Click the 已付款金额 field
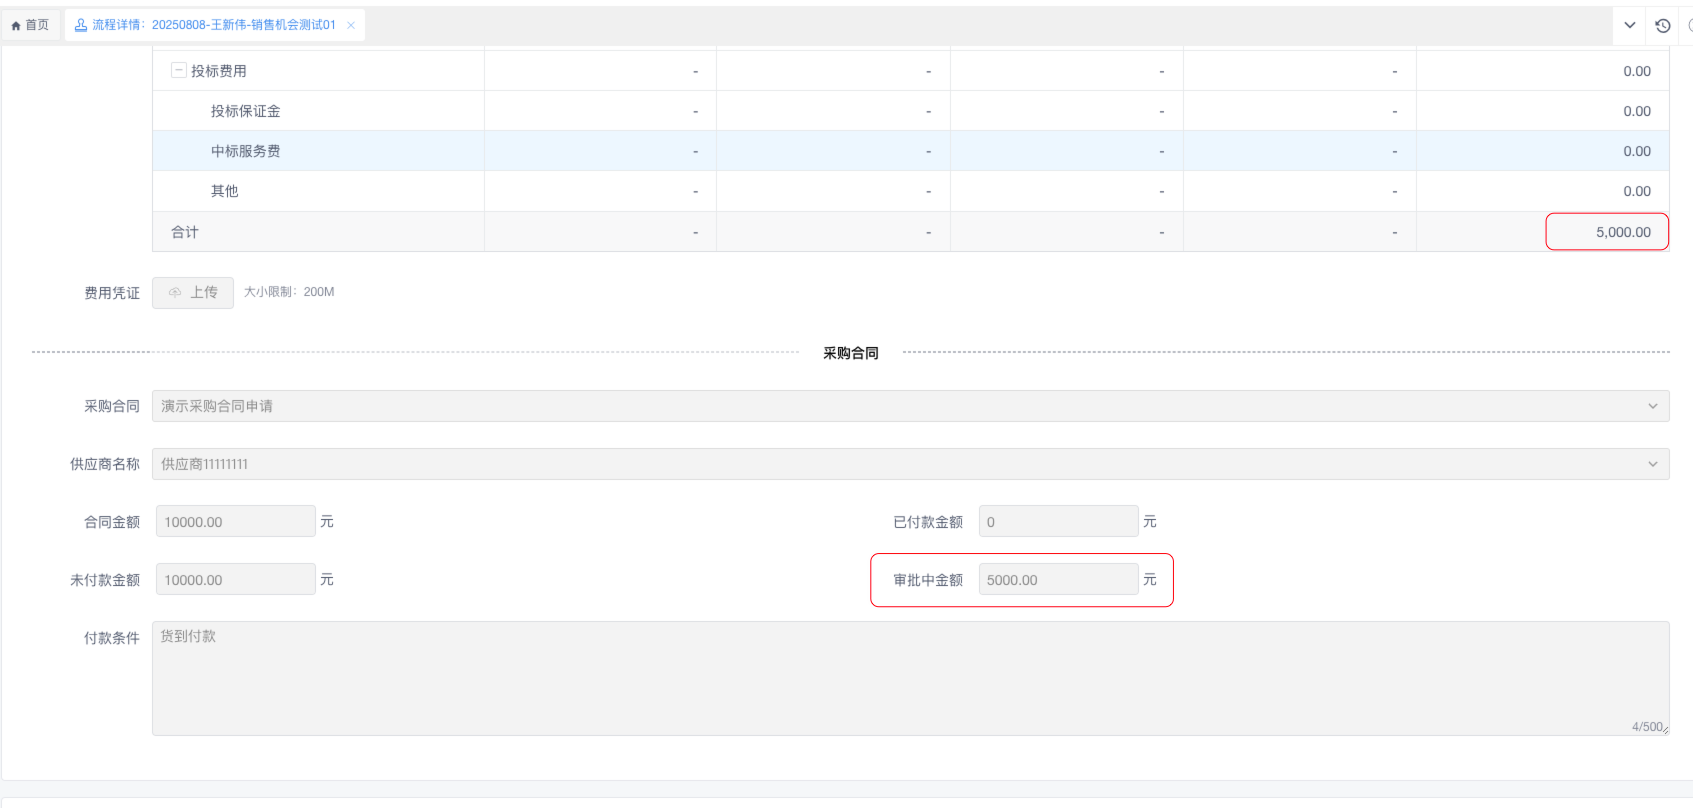1693x808 pixels. point(1058,522)
